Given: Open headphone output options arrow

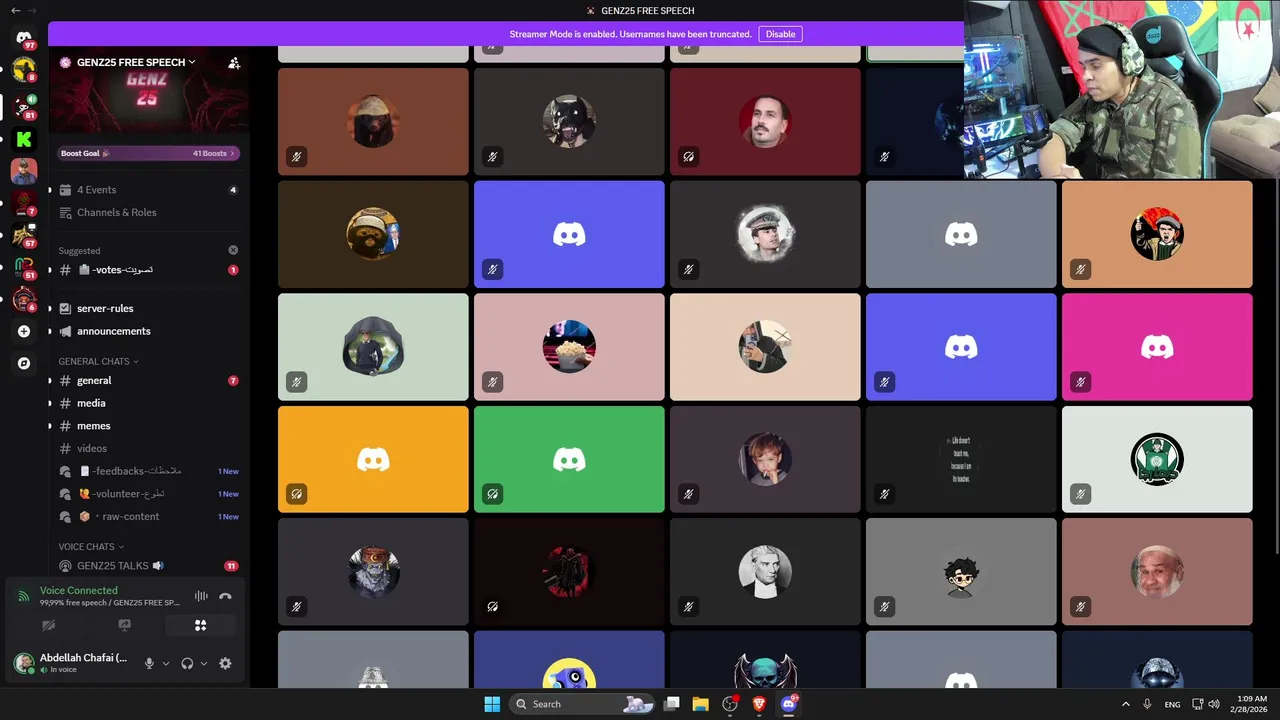Looking at the screenshot, I should tap(204, 663).
